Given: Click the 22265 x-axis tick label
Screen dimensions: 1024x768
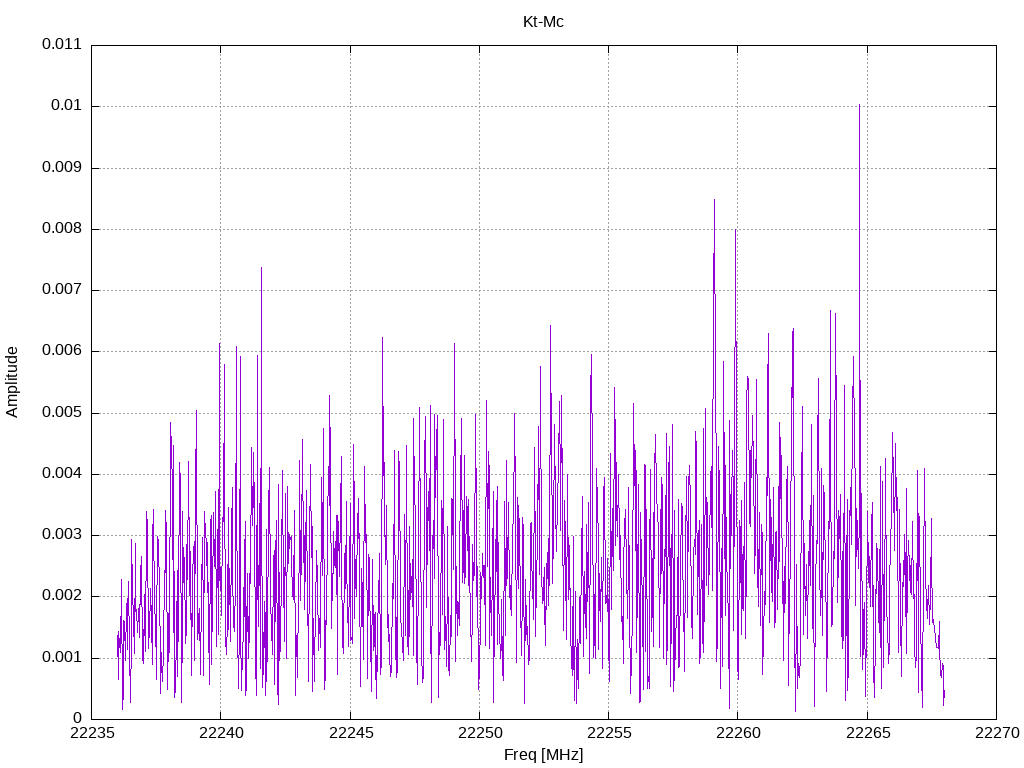Looking at the screenshot, I should [867, 733].
